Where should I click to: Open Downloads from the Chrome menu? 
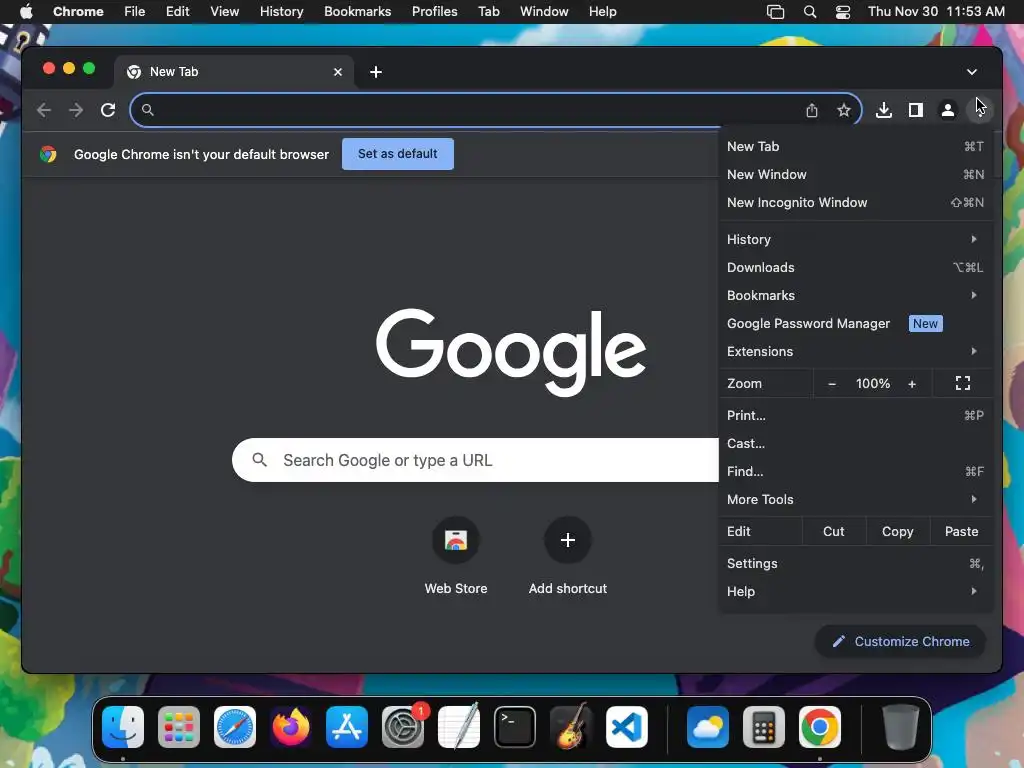(x=856, y=267)
